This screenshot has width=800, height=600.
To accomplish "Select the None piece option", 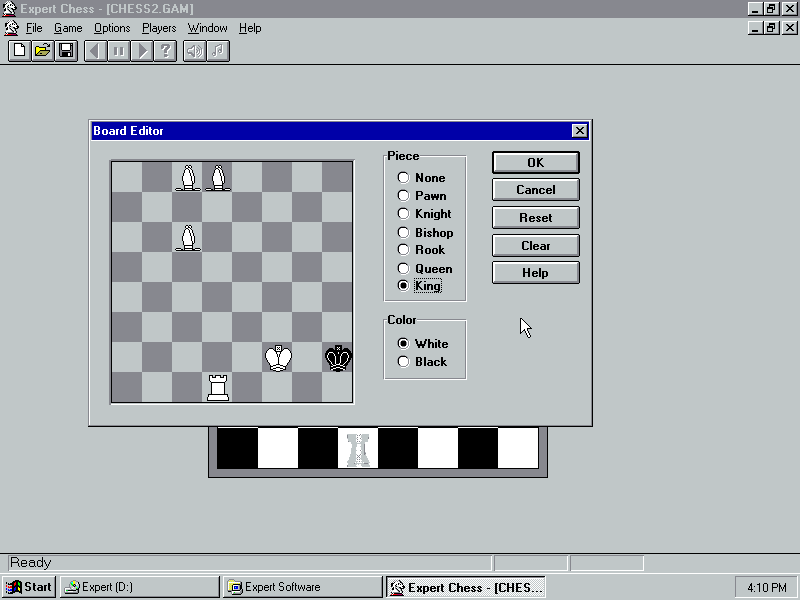I will pos(421,178).
